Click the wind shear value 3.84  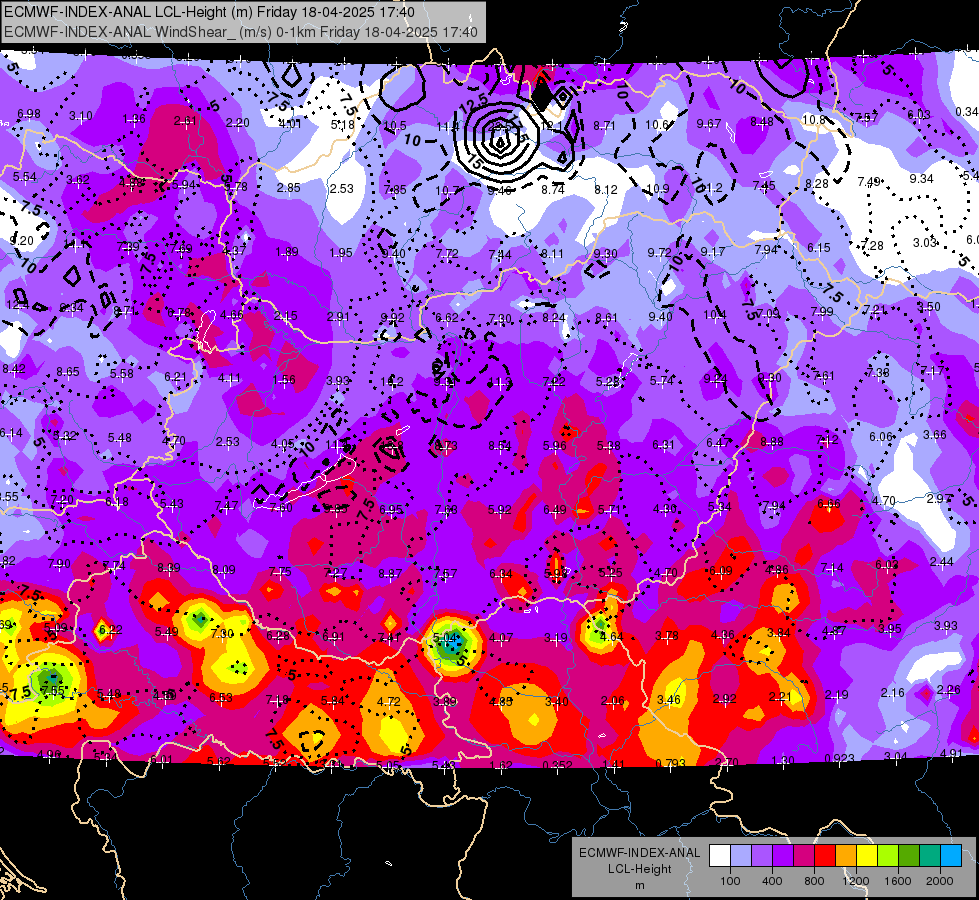click(779, 633)
